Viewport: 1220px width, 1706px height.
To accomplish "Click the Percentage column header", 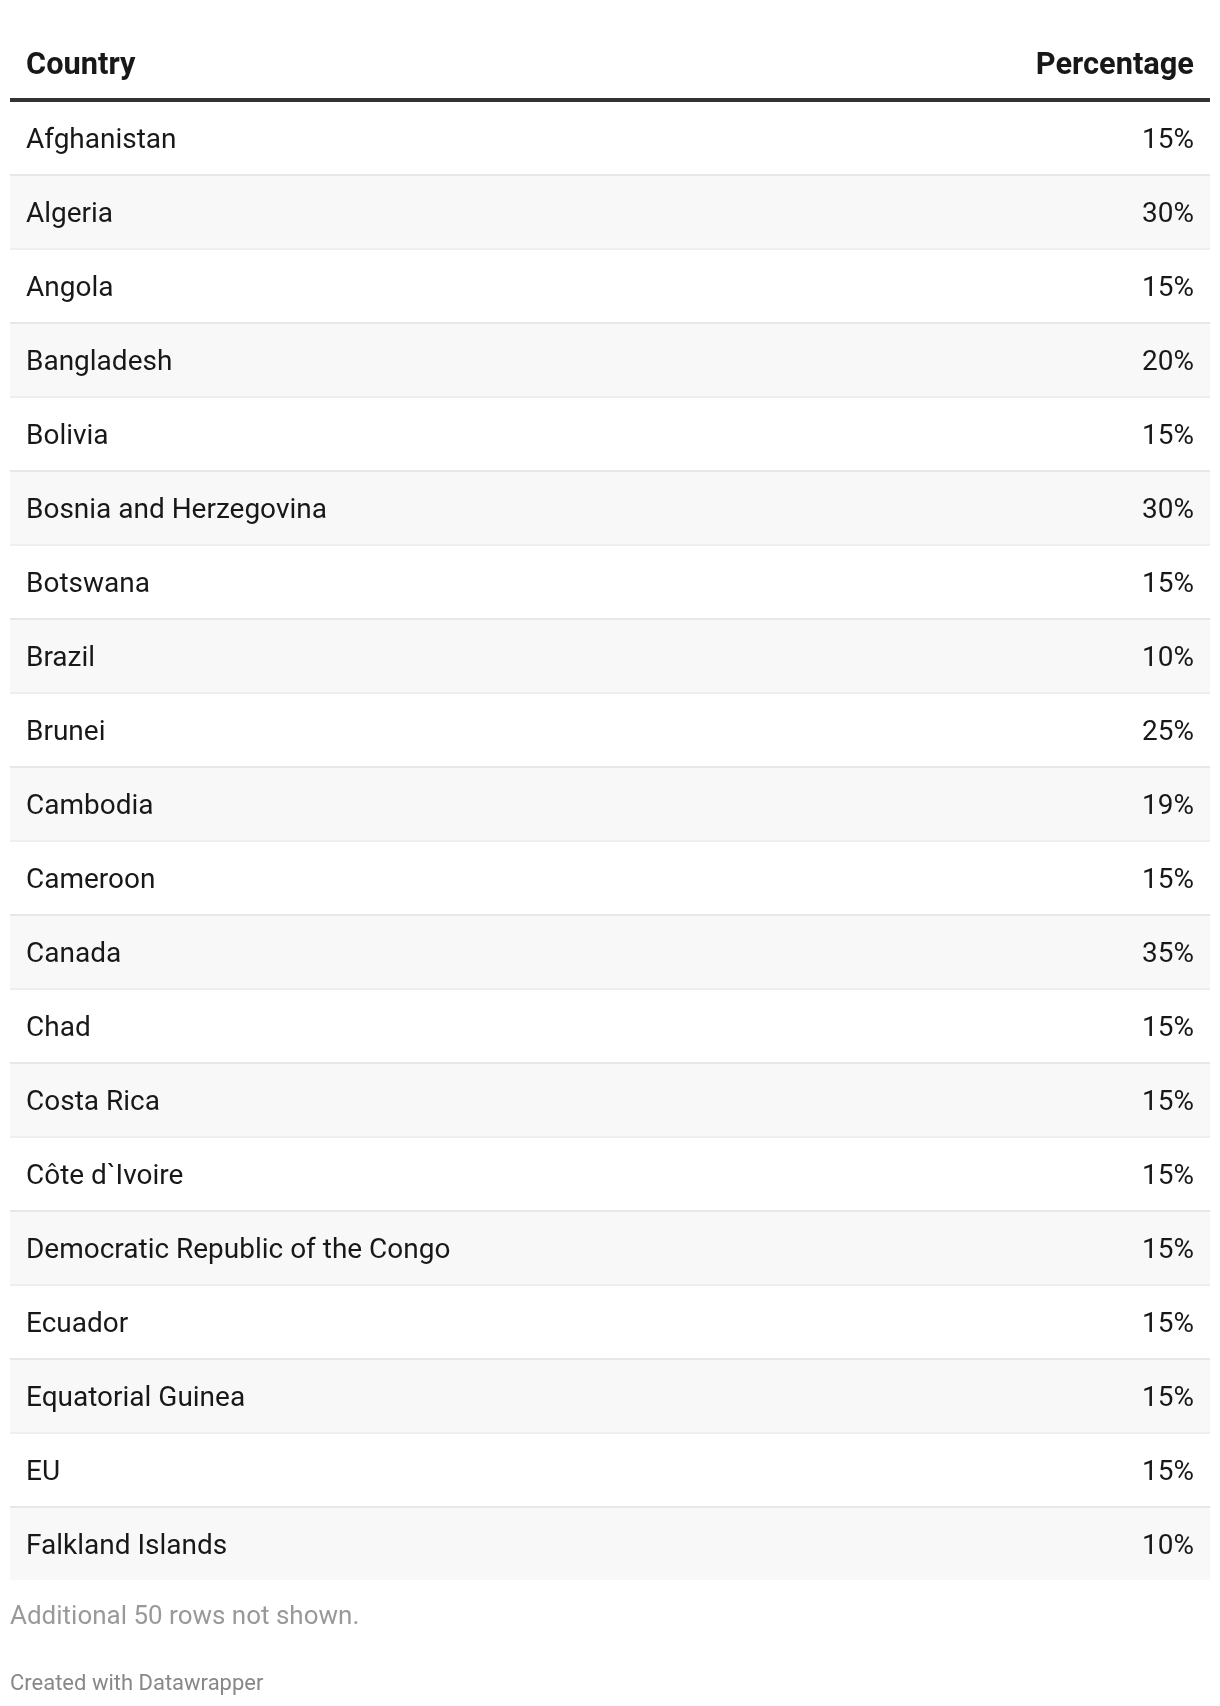I will click(x=1114, y=63).
